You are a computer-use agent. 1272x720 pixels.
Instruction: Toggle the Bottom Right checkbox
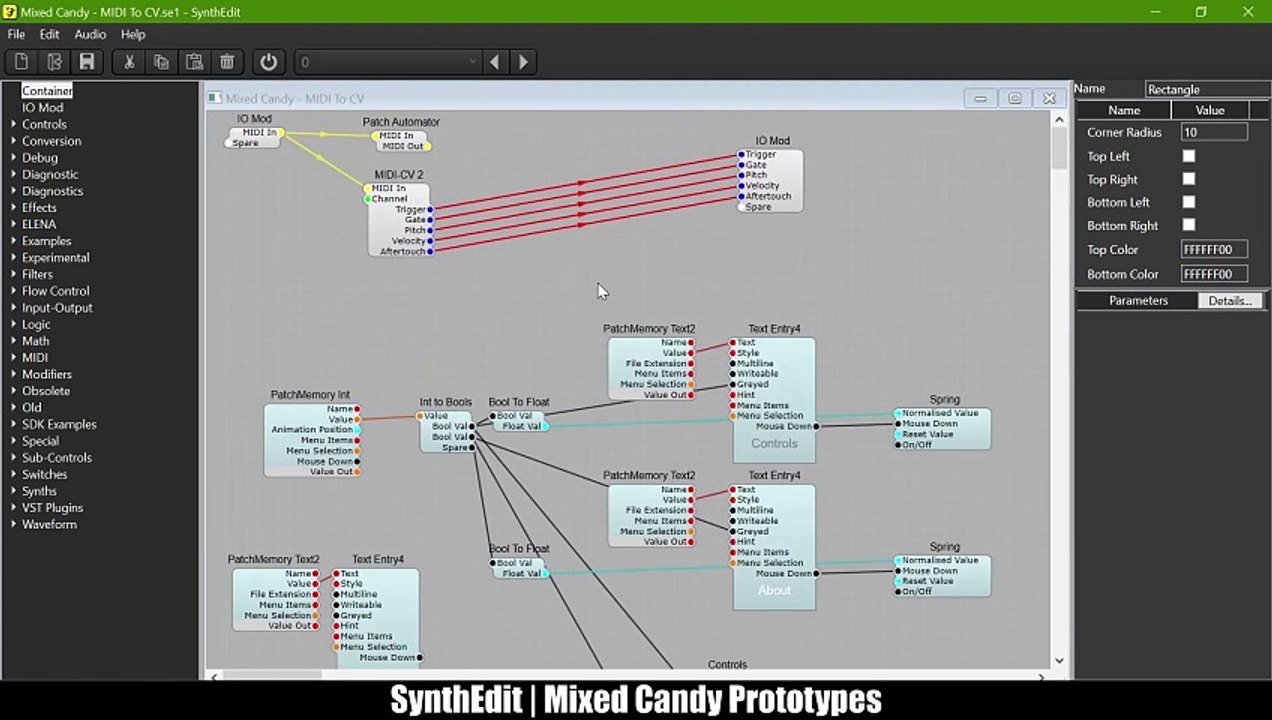click(1189, 225)
